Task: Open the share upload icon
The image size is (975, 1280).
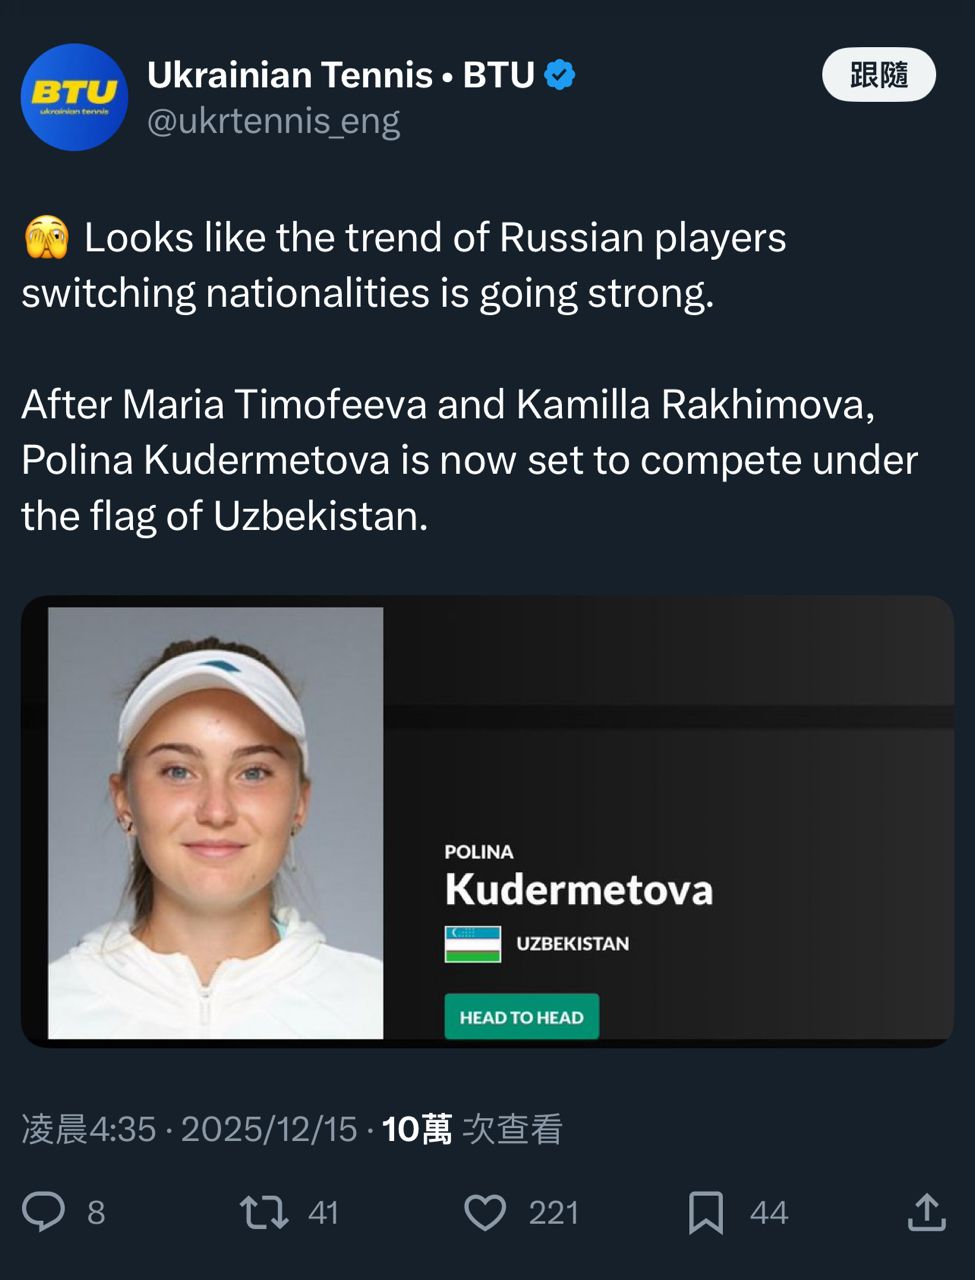Action: pyautogui.click(x=927, y=1212)
